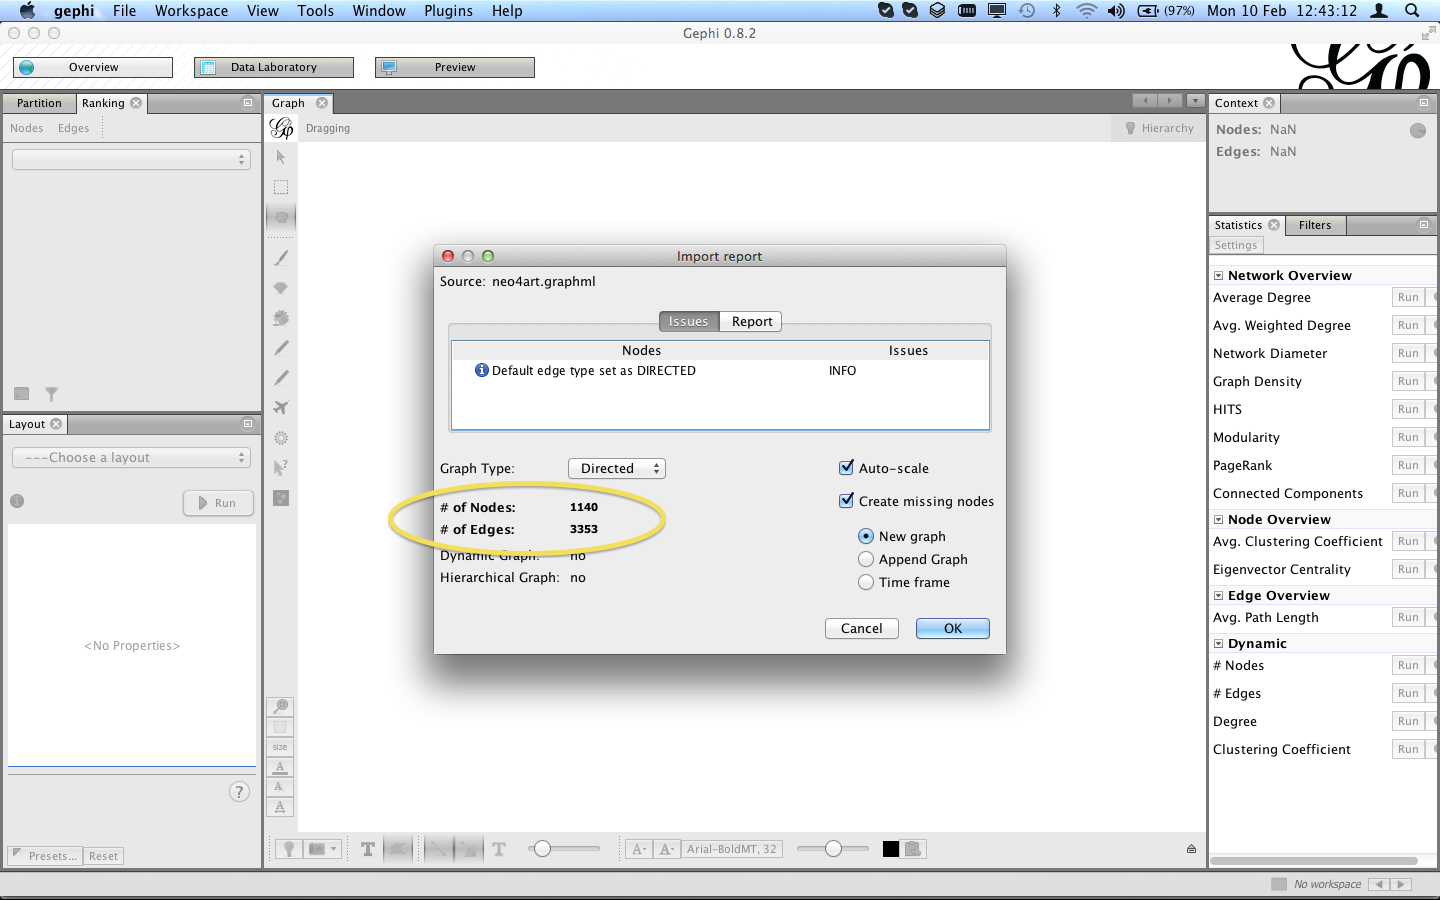
Task: Collapse the Network Overview section
Action: coord(1218,276)
